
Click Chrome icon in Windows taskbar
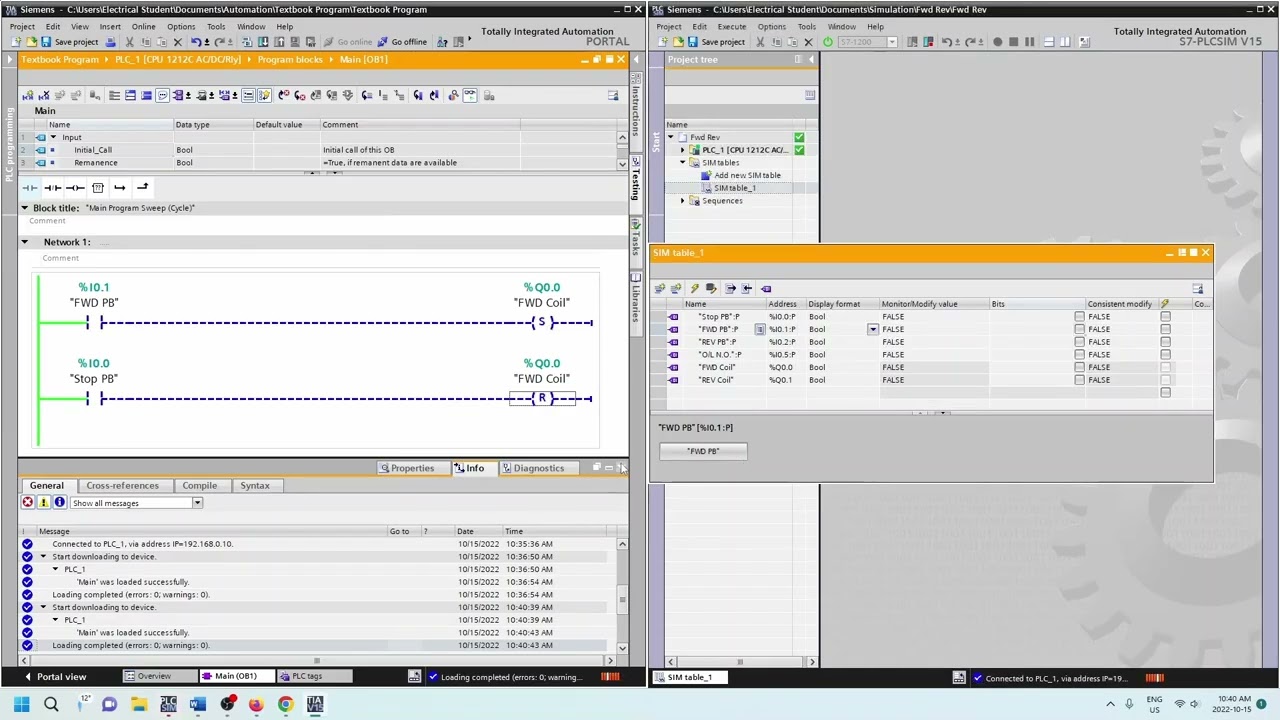point(285,705)
